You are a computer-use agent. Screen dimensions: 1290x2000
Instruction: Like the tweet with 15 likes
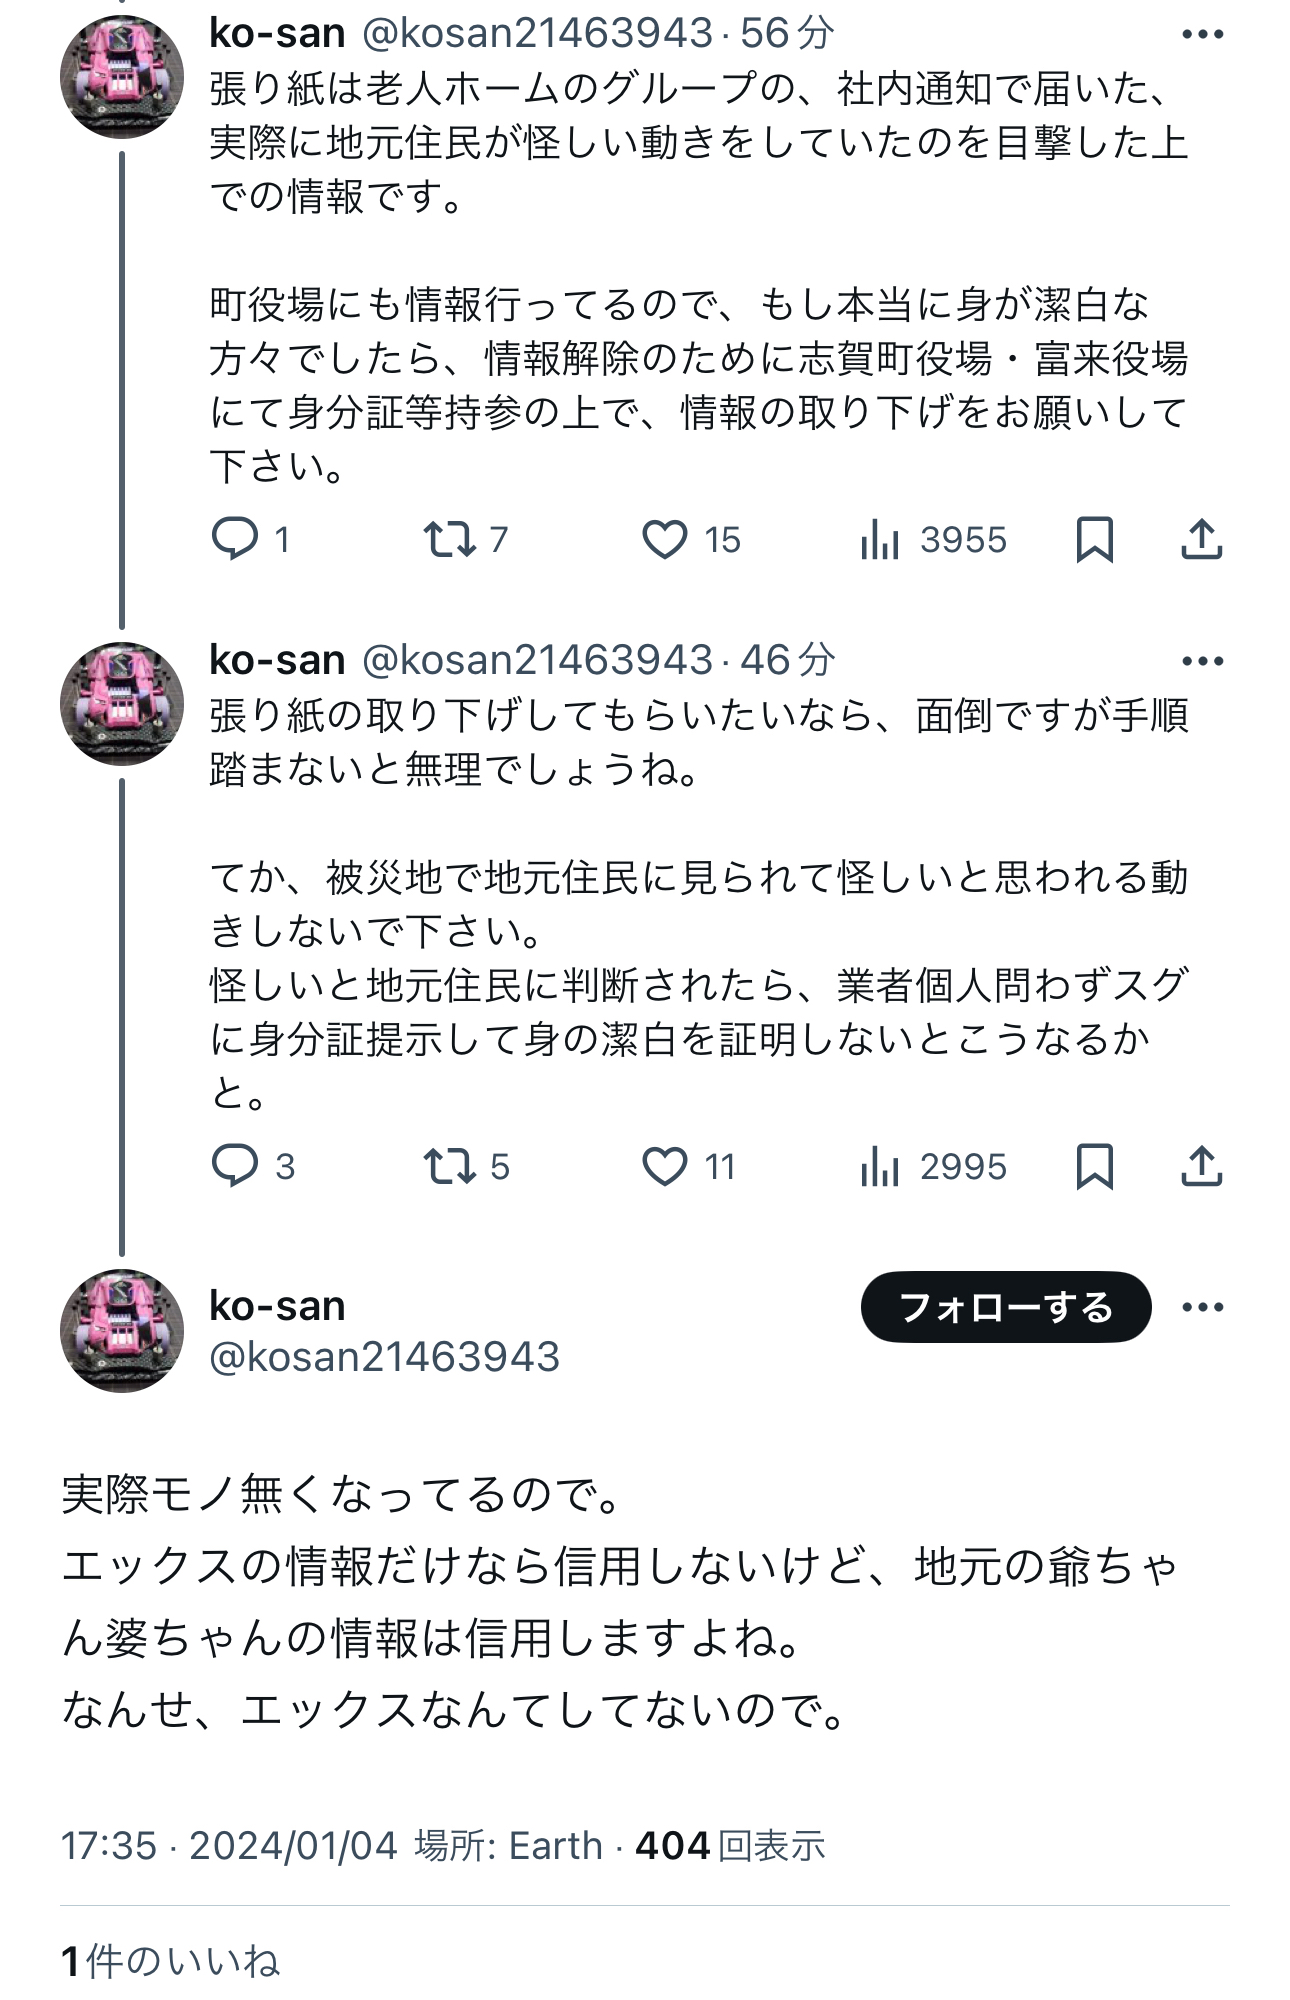point(665,540)
